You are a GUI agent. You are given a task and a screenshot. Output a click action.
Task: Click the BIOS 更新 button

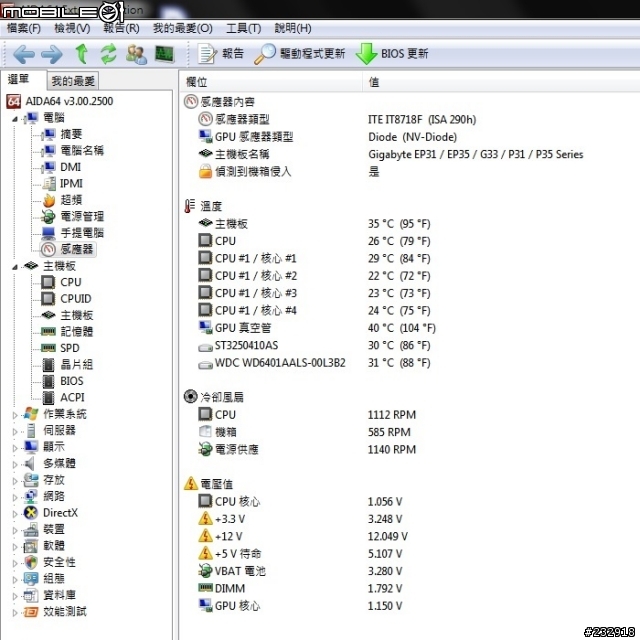point(392,54)
